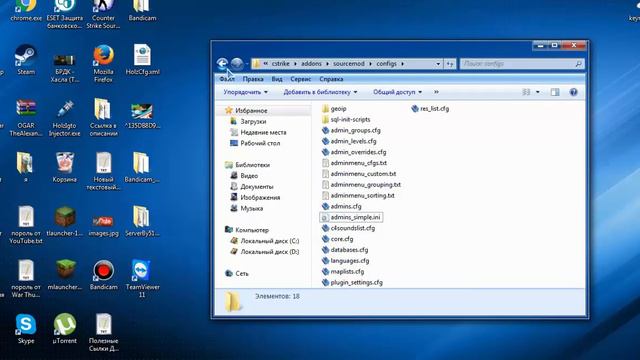Open the view options dropdown arrow

538,92
